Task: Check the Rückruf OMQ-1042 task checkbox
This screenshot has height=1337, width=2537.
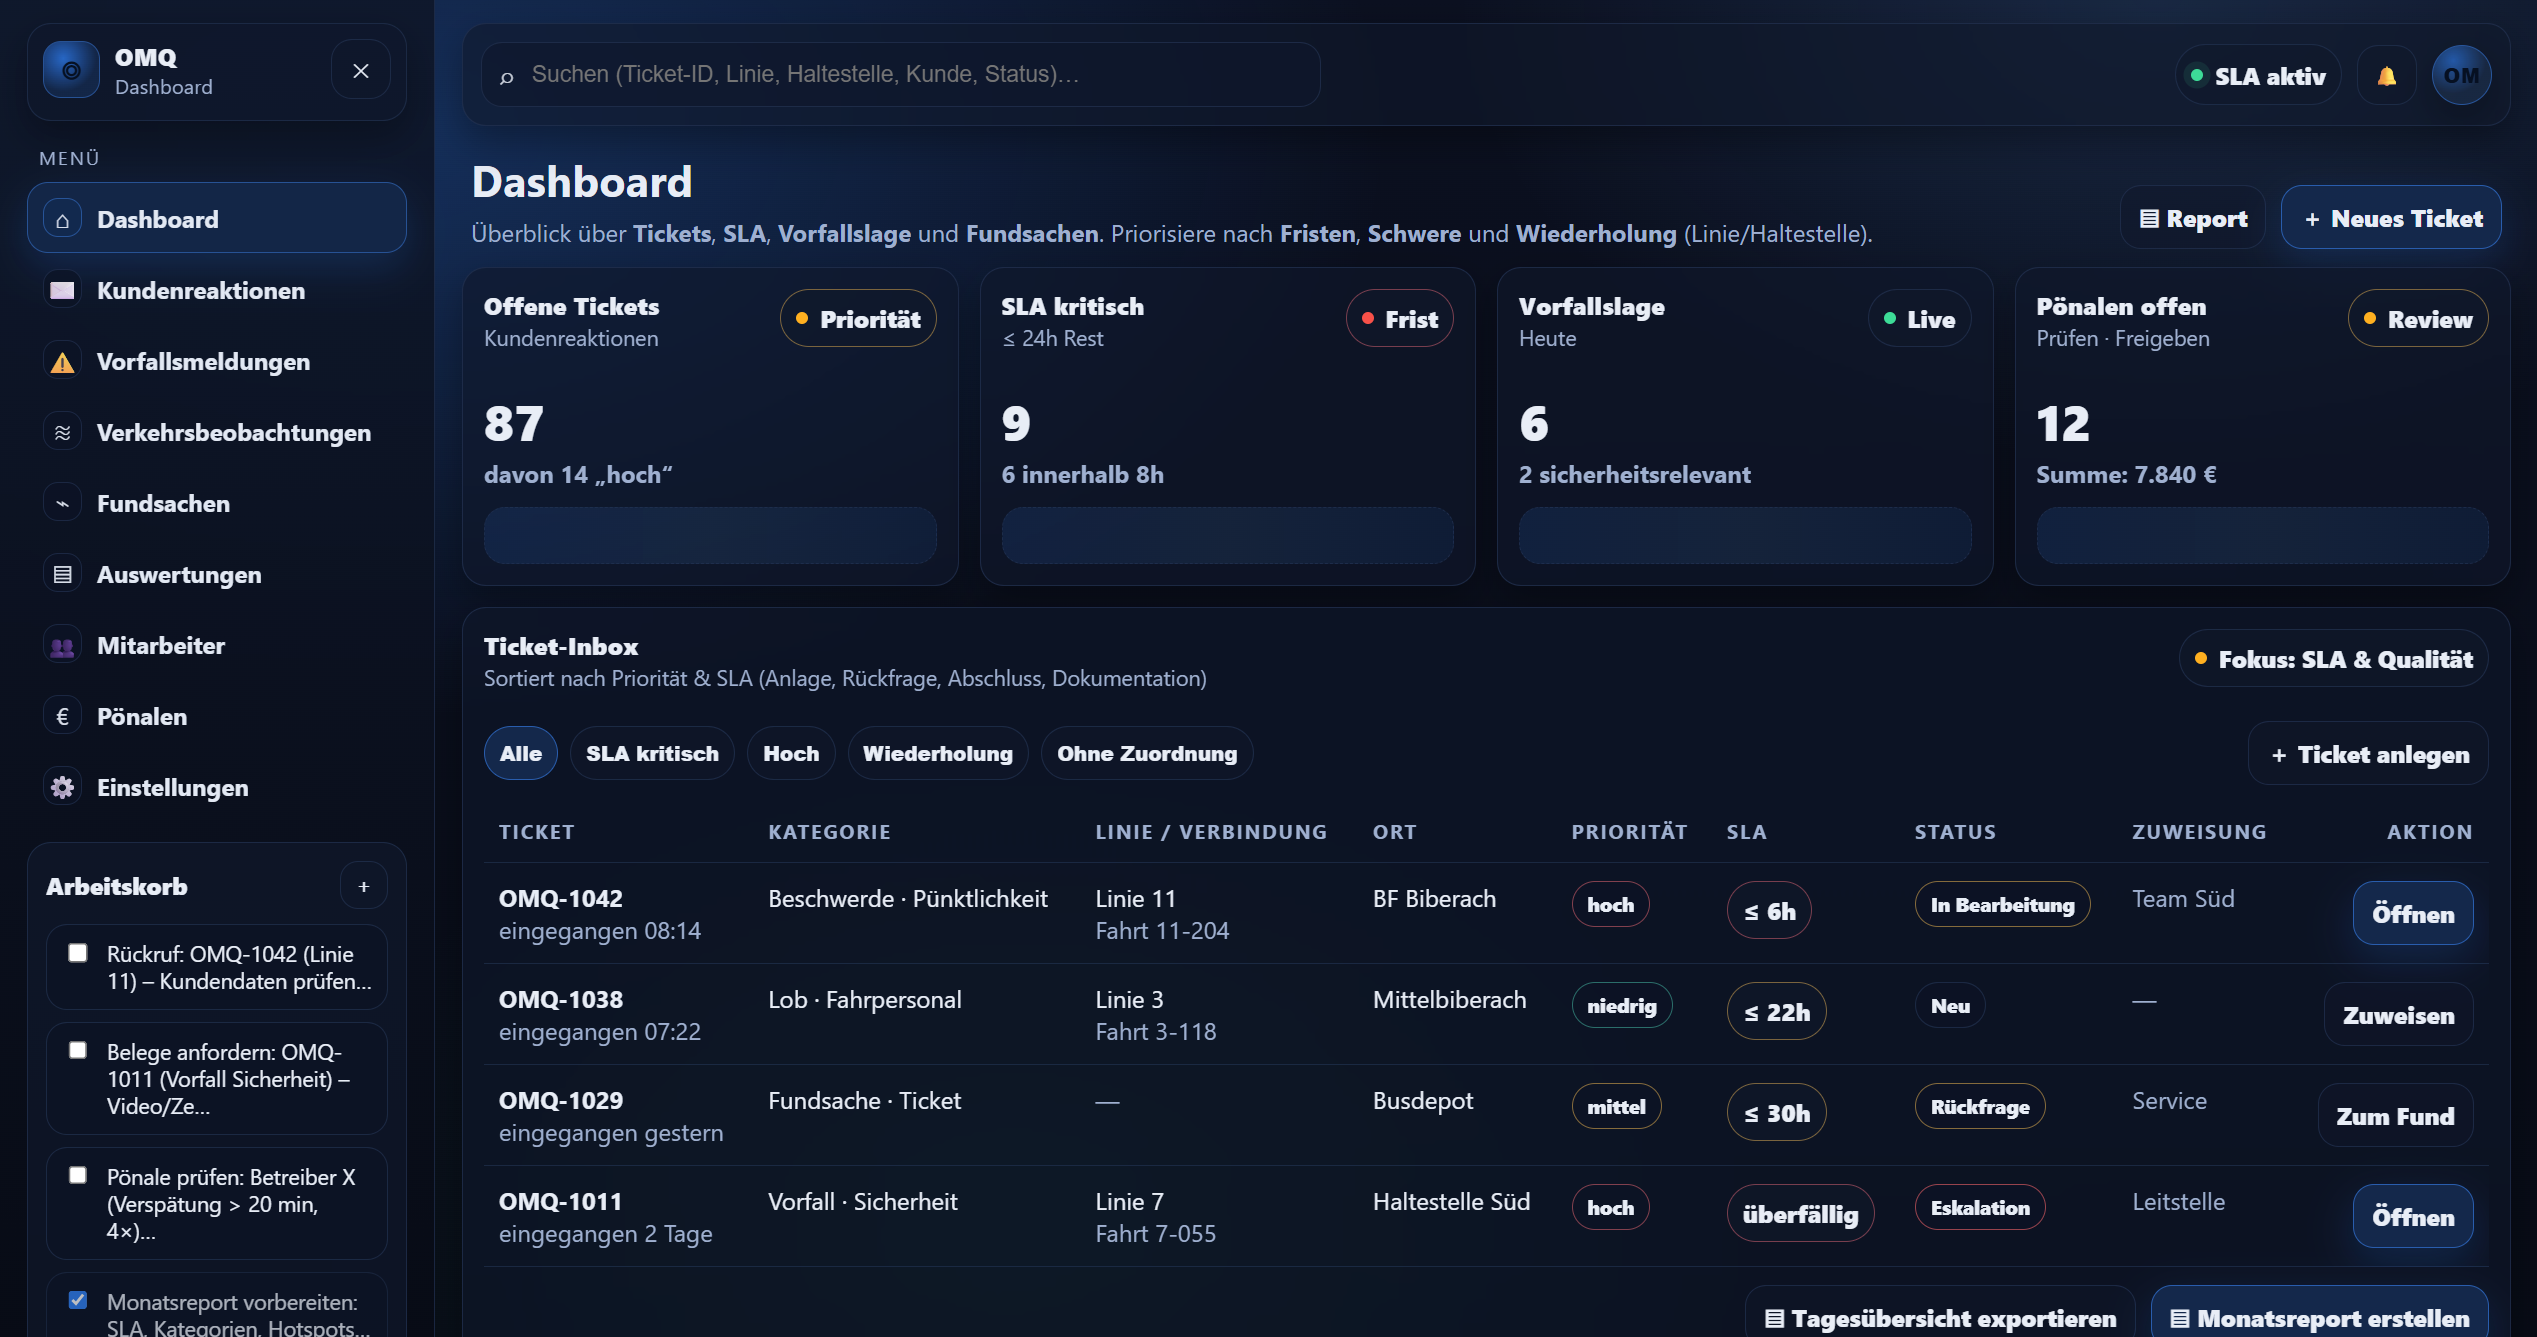Action: 78,952
